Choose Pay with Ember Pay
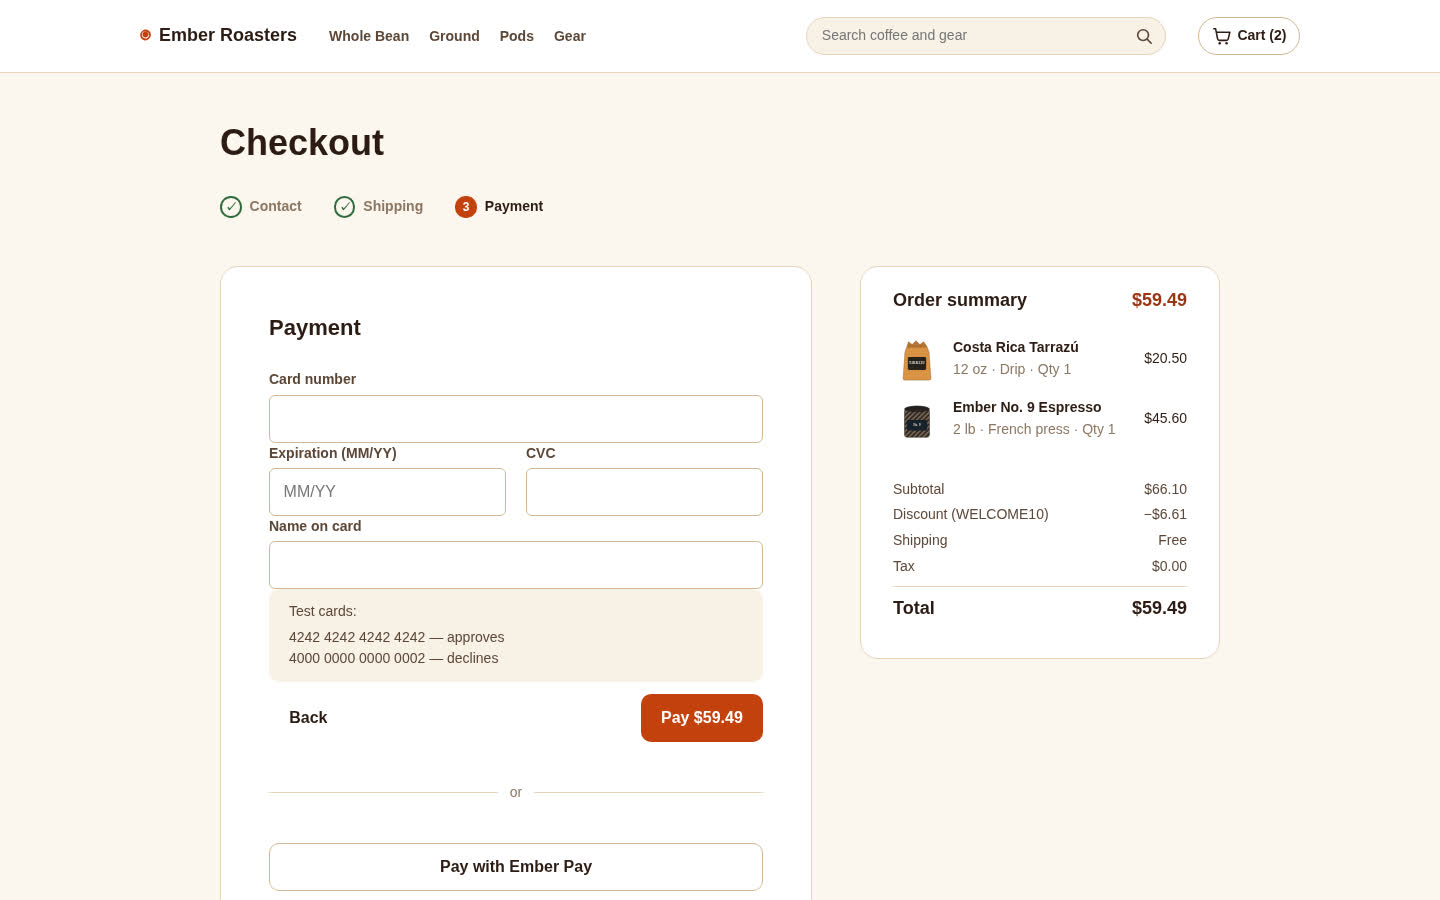Screen dimensions: 1440x900 point(516,867)
